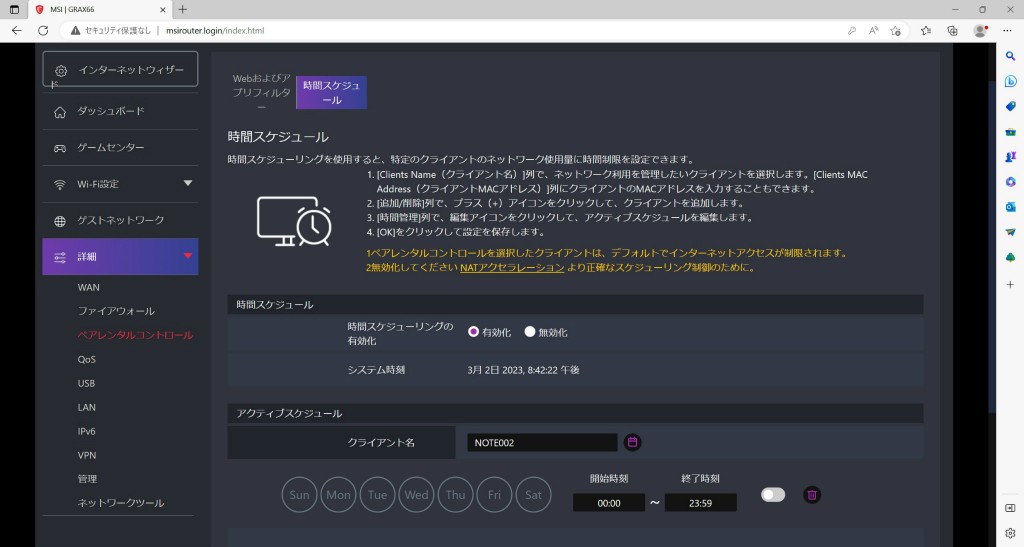1024x547 pixels.
Task: Open the browser profile avatar icon
Action: pos(980,30)
